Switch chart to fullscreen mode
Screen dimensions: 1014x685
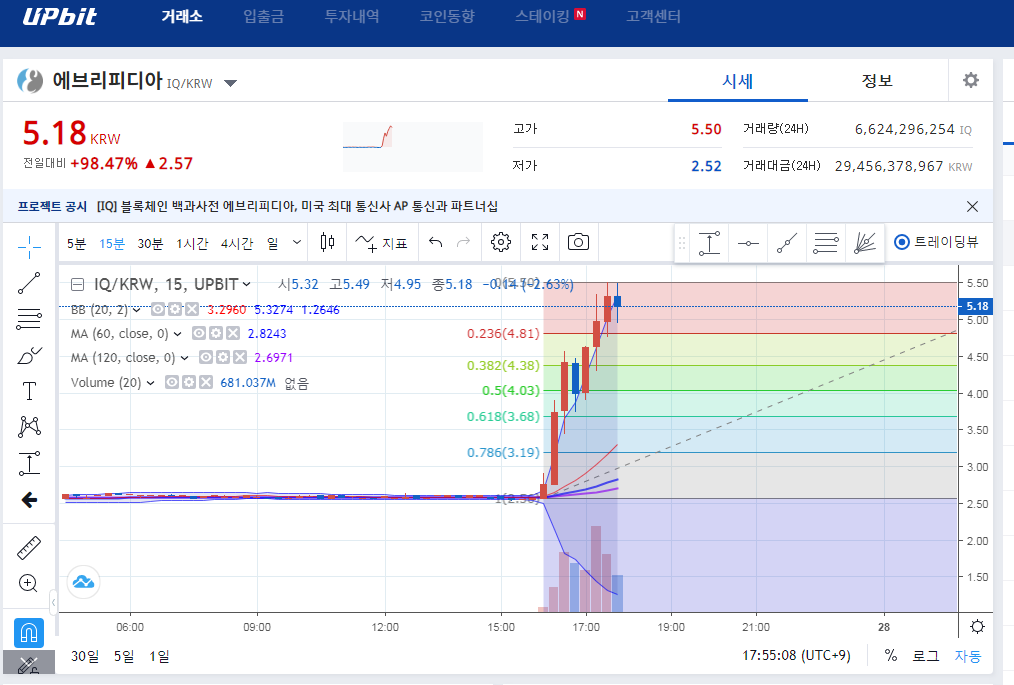click(540, 243)
